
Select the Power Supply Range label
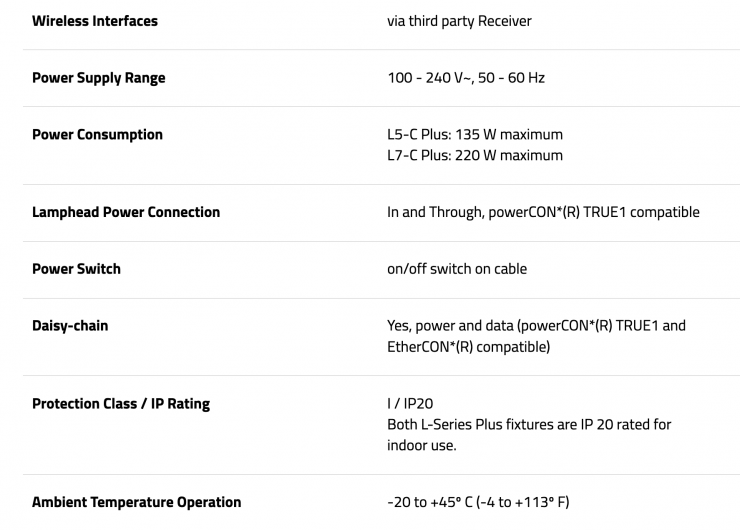tap(98, 78)
